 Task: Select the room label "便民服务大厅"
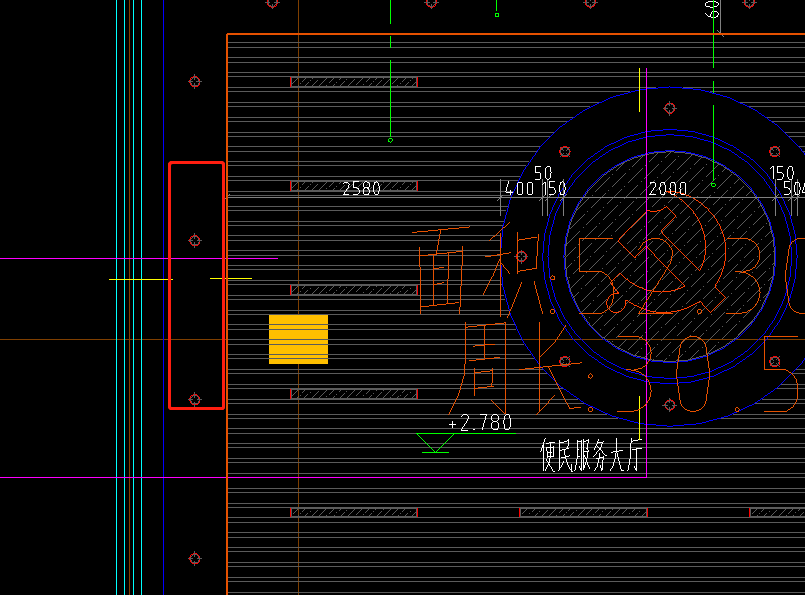click(x=591, y=455)
